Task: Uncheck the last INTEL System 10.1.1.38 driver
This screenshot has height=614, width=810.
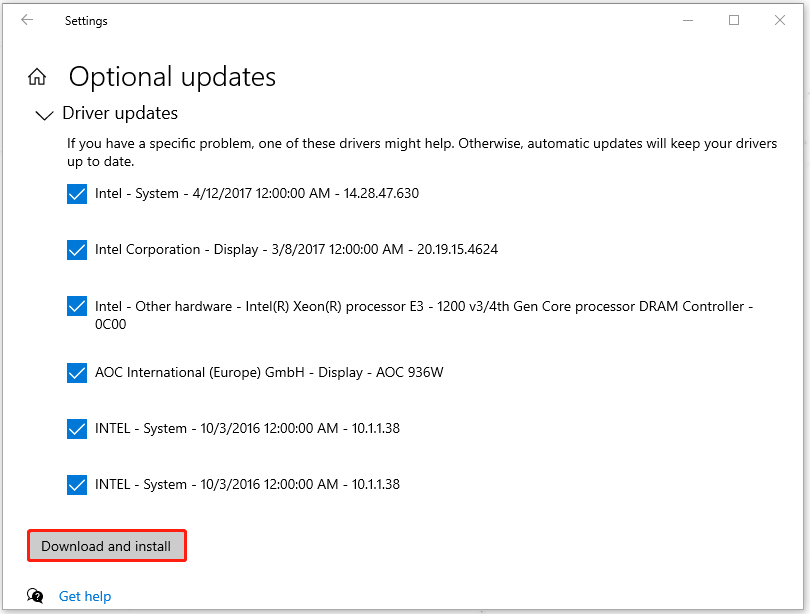Action: pos(77,485)
